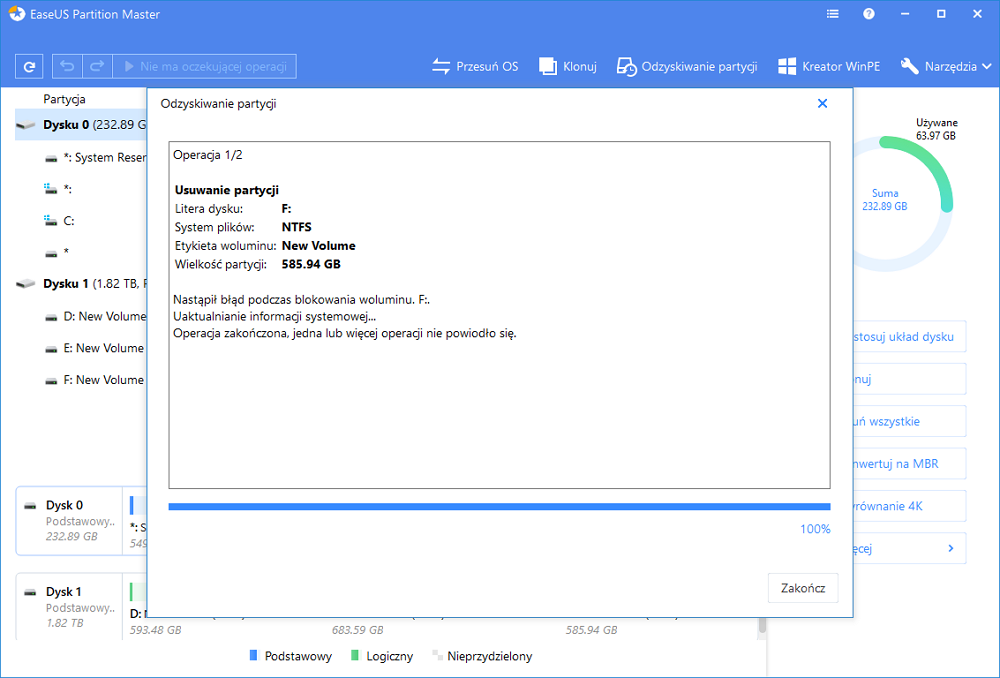Click the Zakończ button

(x=803, y=588)
